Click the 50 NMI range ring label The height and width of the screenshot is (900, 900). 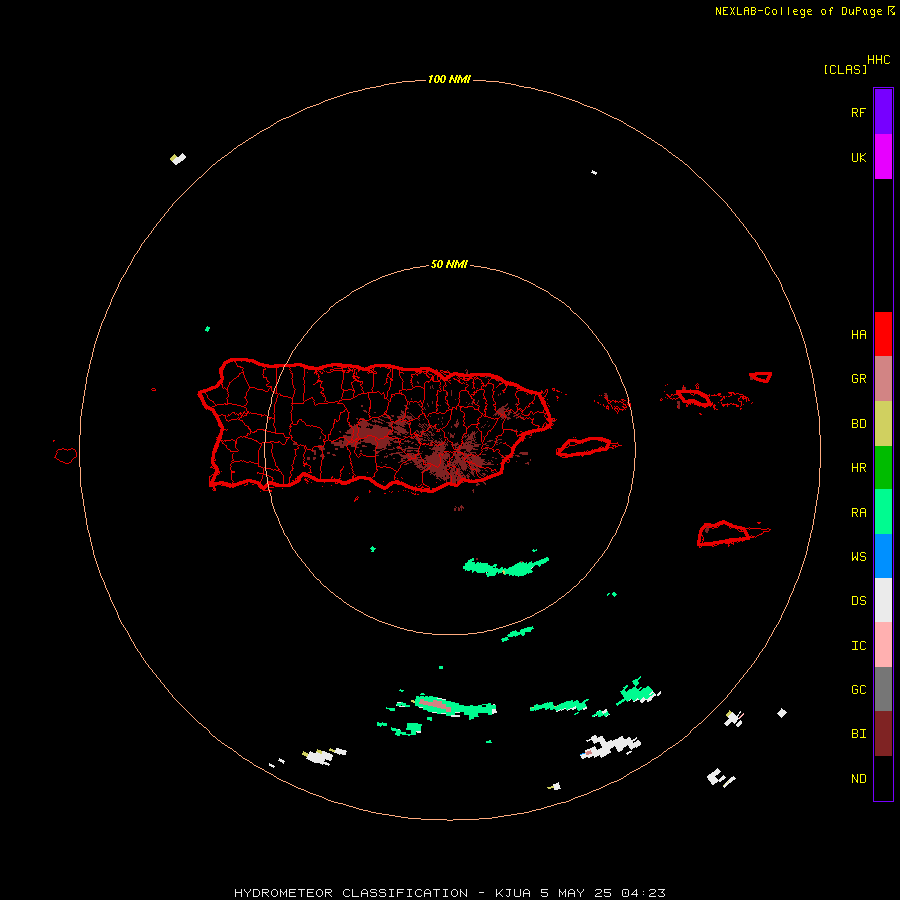[x=449, y=264]
